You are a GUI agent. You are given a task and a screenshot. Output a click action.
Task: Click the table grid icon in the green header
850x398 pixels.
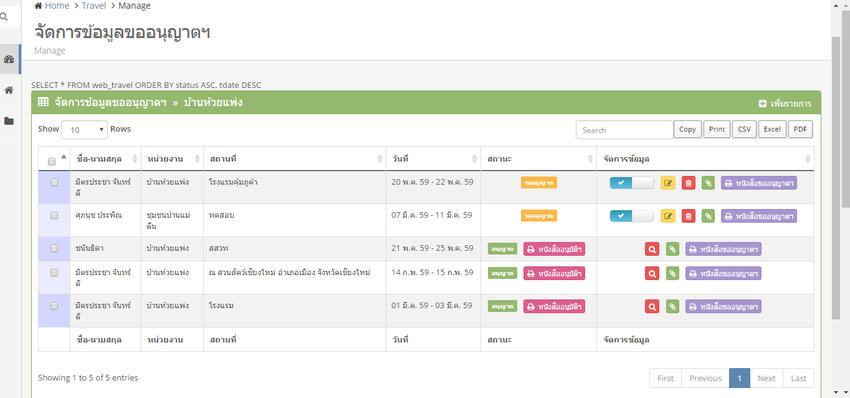point(43,102)
